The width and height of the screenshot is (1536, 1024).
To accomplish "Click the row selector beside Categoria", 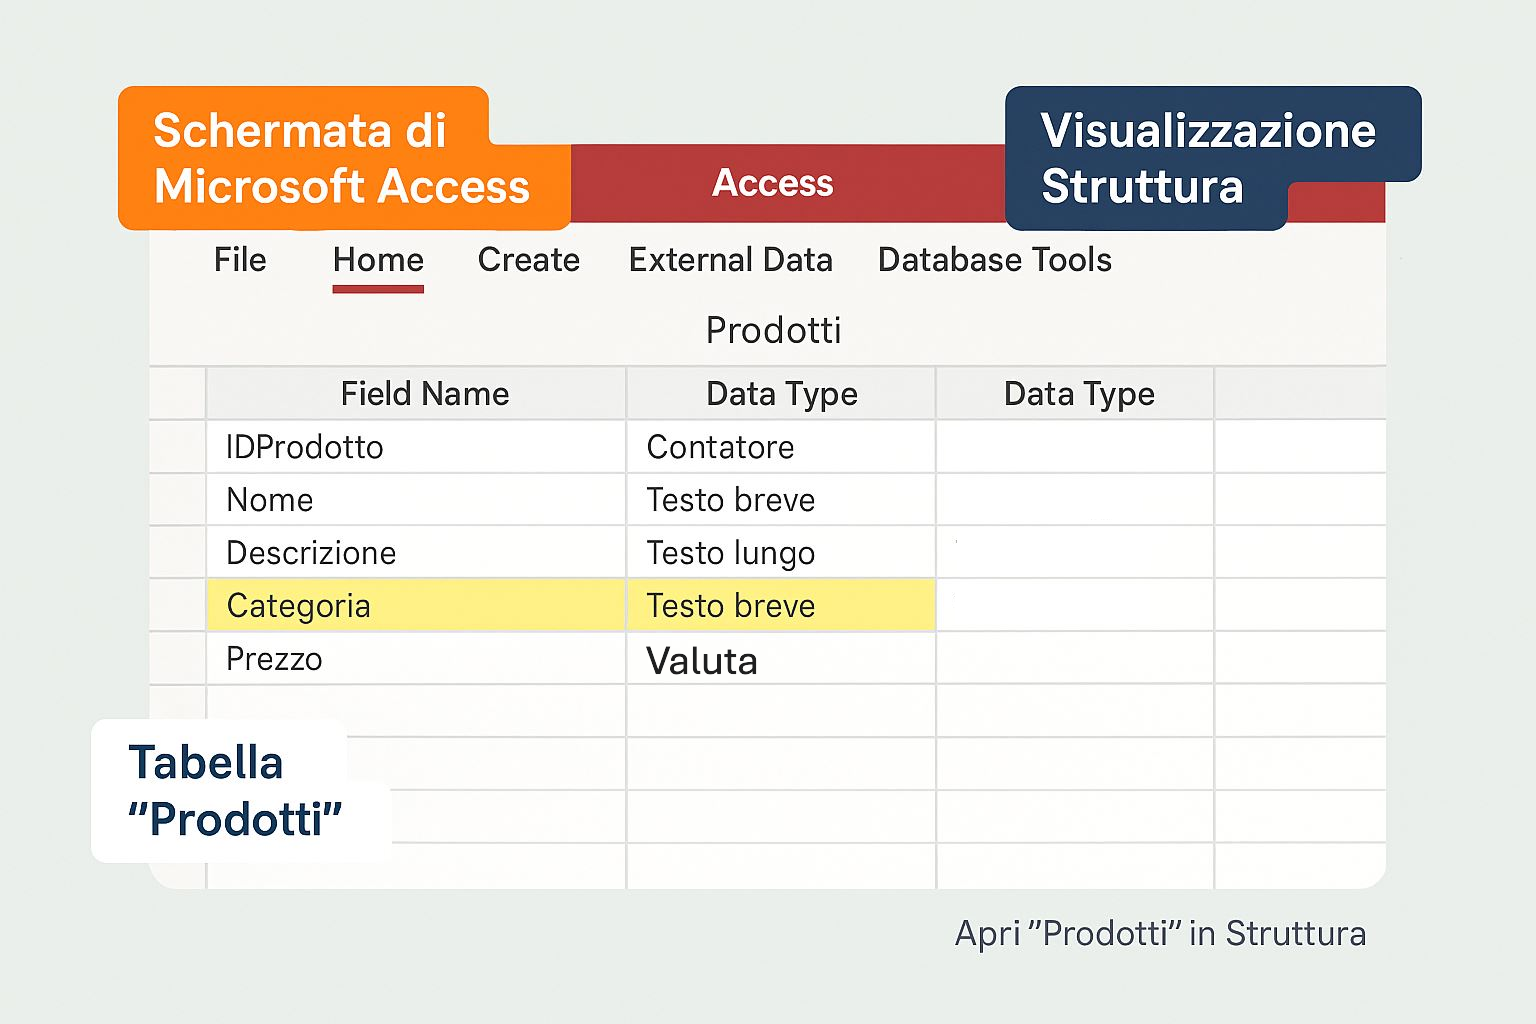I will pos(178,605).
